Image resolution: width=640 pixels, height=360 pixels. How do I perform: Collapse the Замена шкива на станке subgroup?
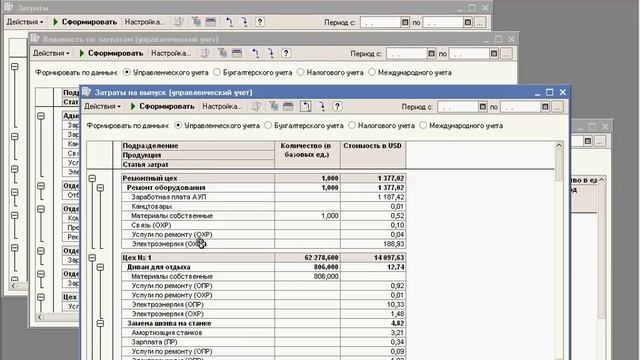click(100, 323)
